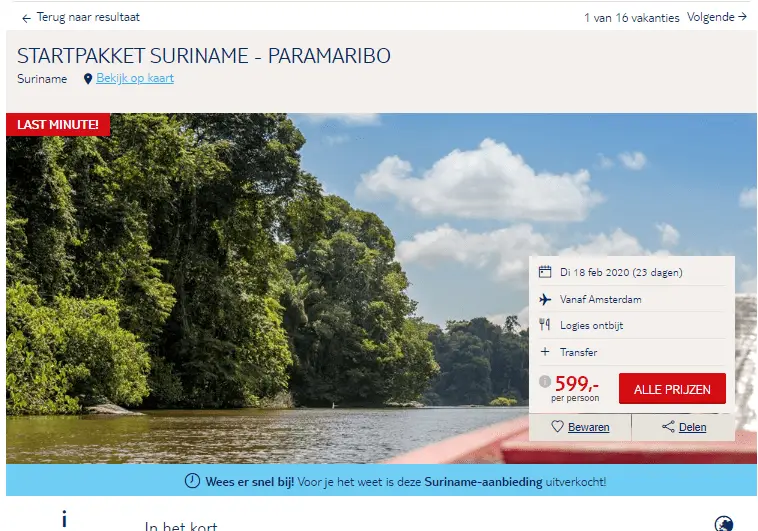Click the info 'i' icon beside In het kort

tap(64, 520)
